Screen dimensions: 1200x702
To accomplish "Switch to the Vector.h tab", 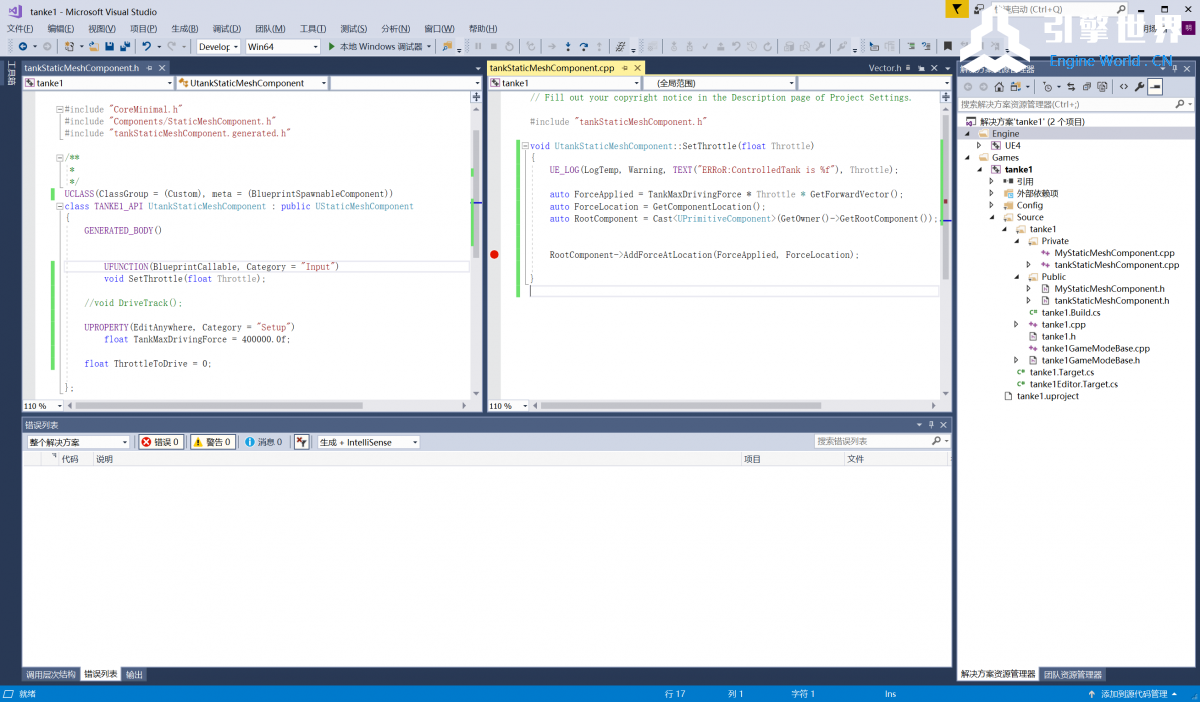I will [x=884, y=68].
